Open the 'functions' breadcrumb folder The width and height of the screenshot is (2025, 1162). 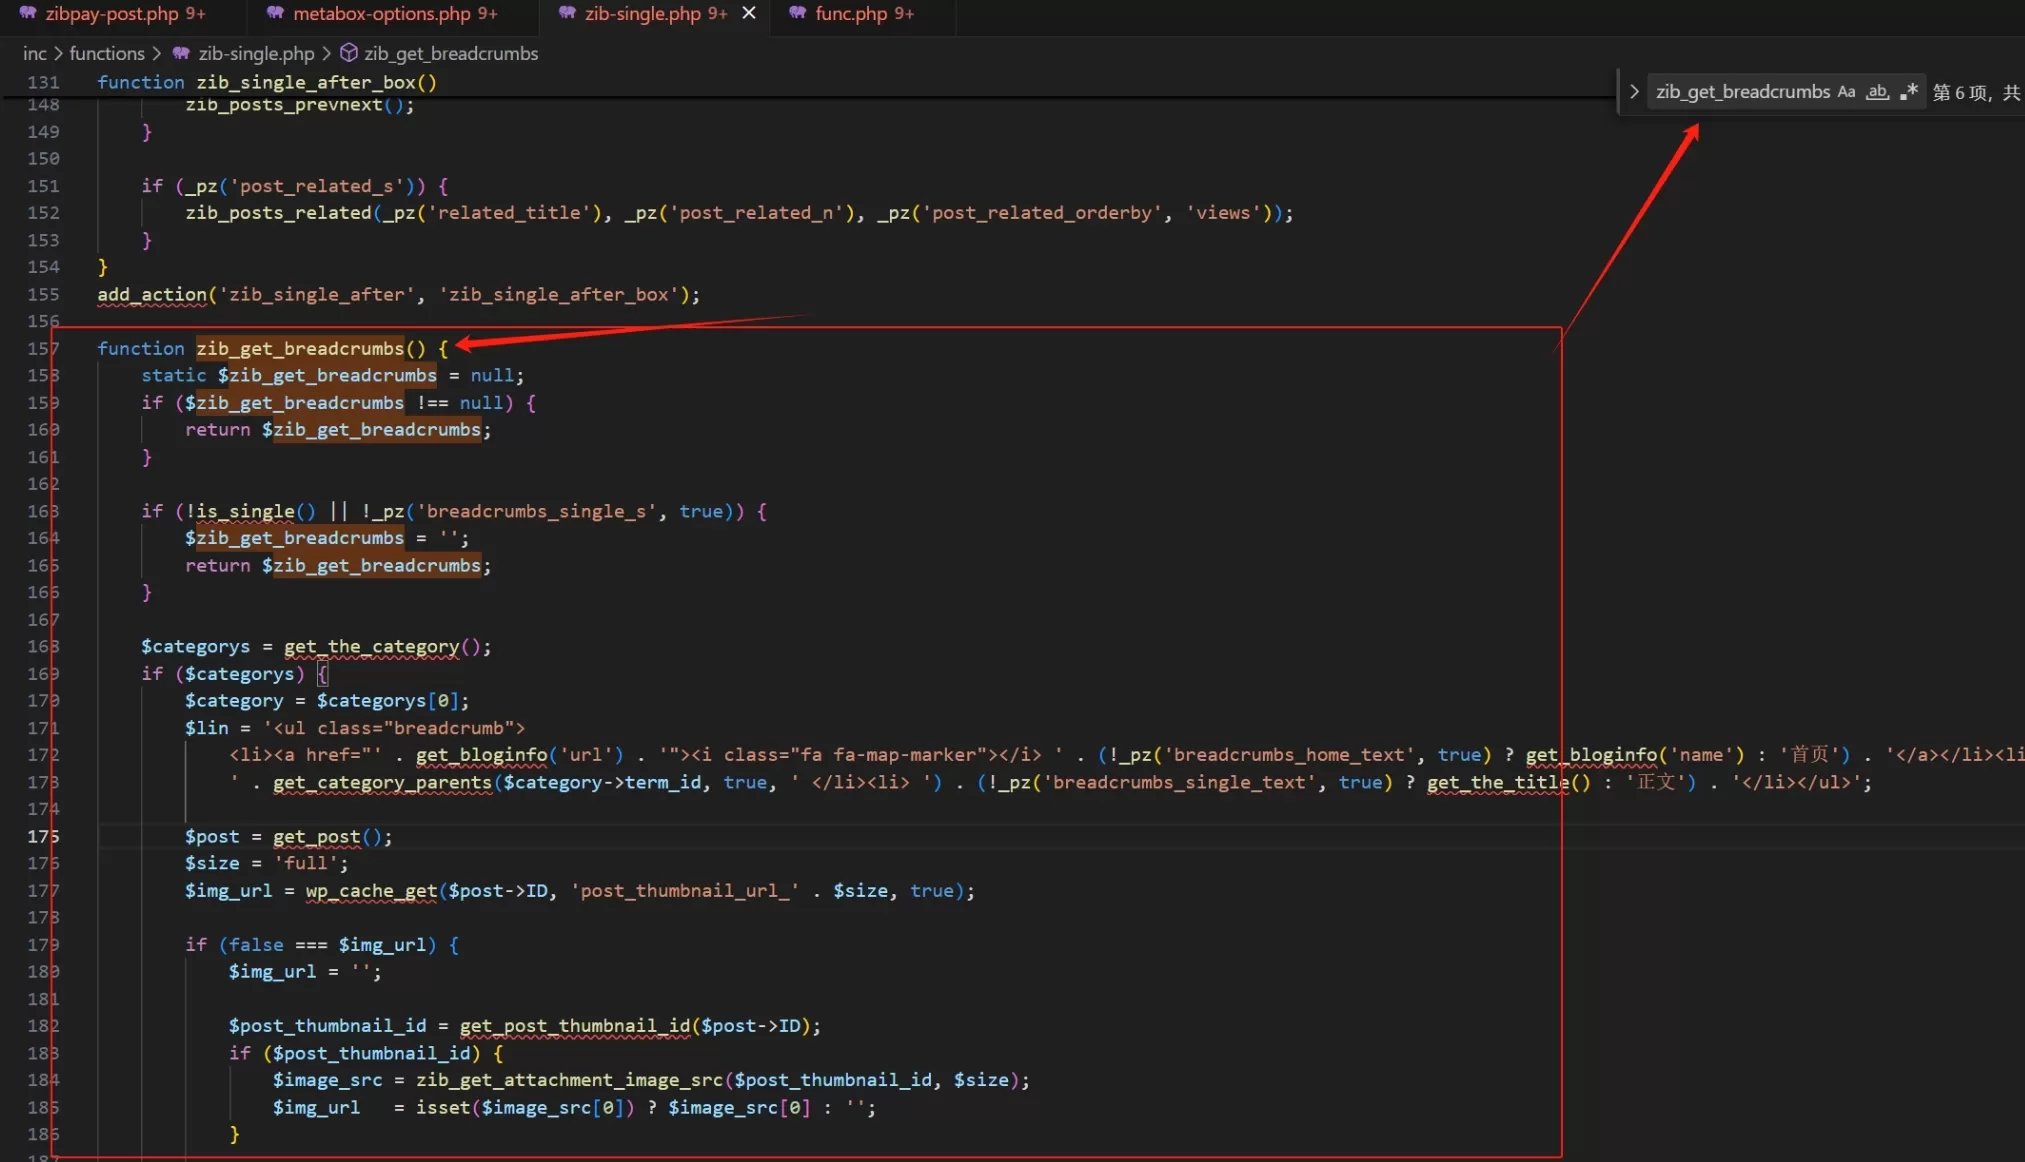click(107, 54)
